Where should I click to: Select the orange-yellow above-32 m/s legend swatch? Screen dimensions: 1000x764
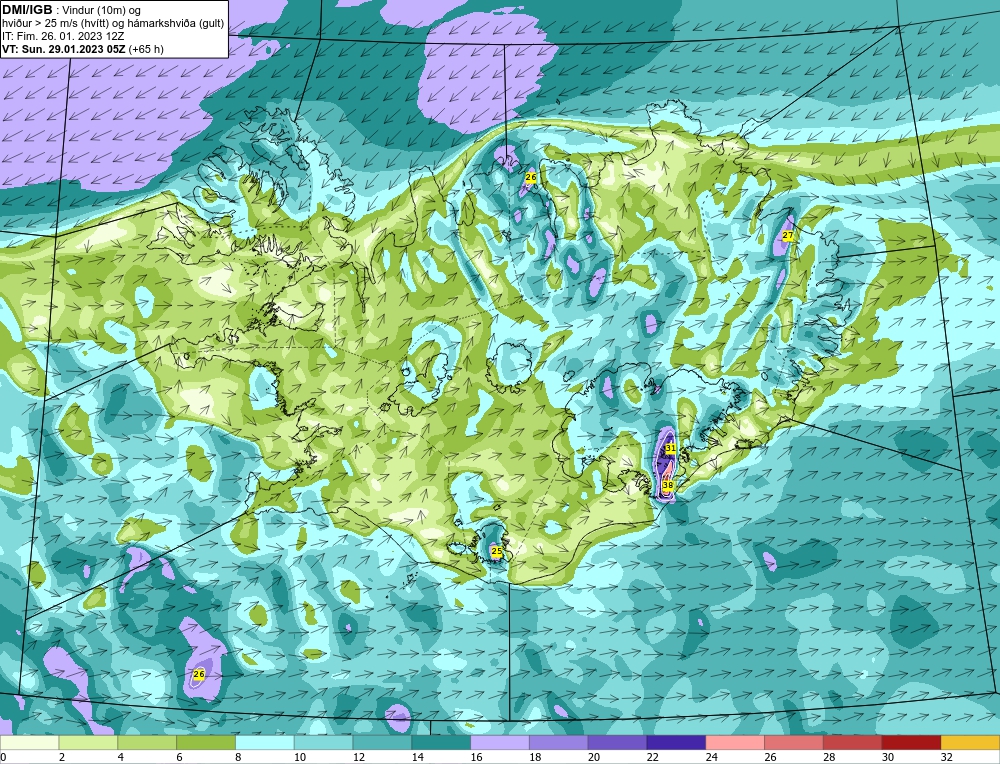[971, 742]
